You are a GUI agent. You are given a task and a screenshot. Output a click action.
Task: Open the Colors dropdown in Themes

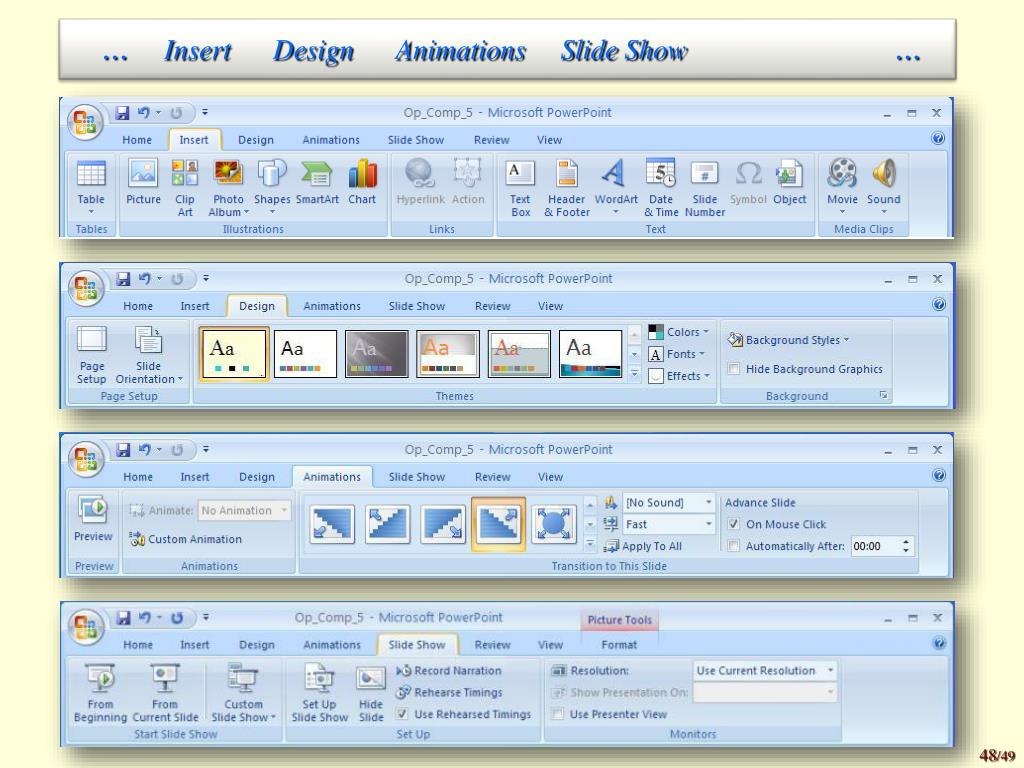[679, 332]
